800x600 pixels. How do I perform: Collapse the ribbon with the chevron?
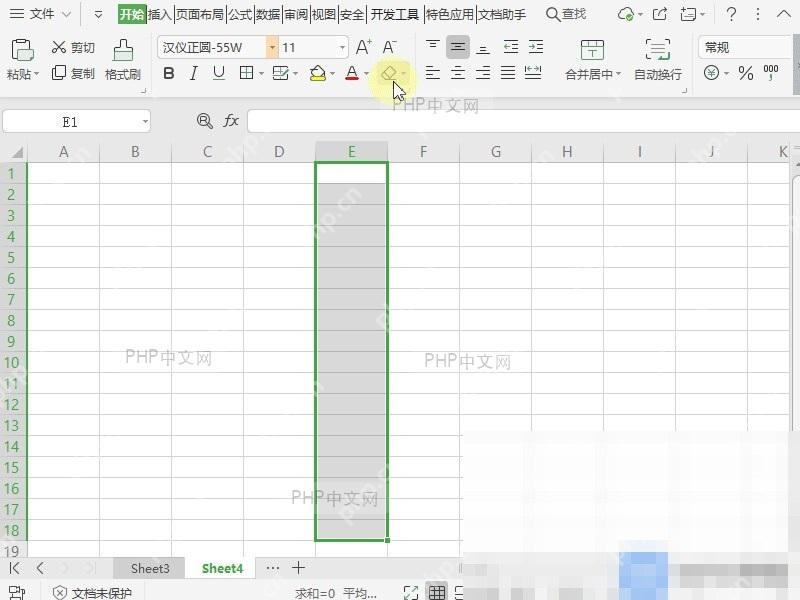click(x=784, y=14)
